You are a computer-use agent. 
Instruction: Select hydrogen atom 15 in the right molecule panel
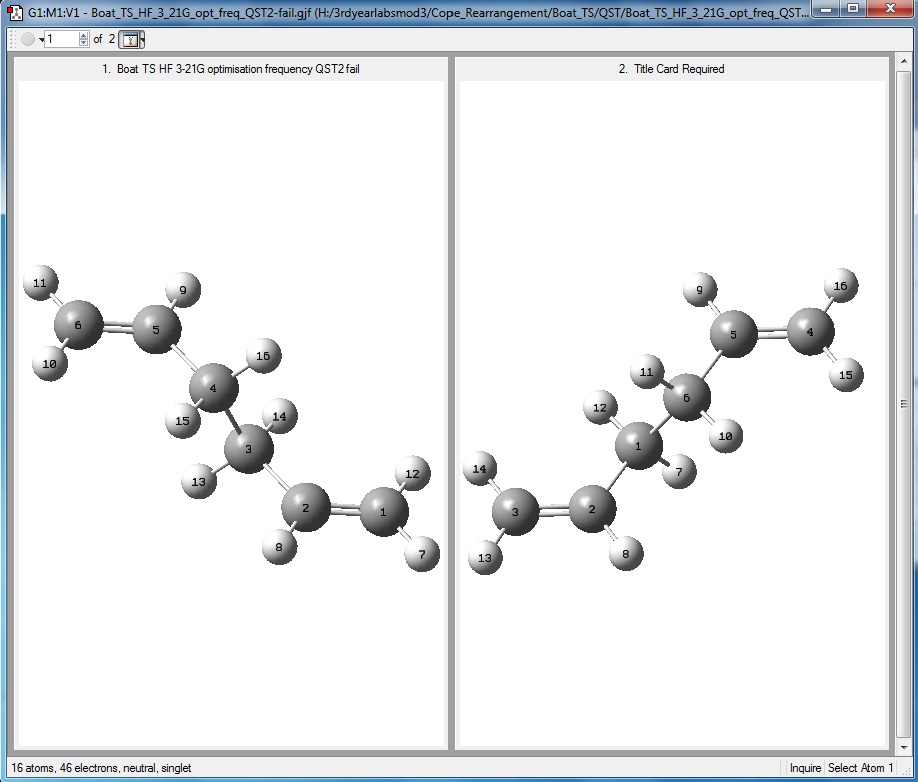pos(847,375)
